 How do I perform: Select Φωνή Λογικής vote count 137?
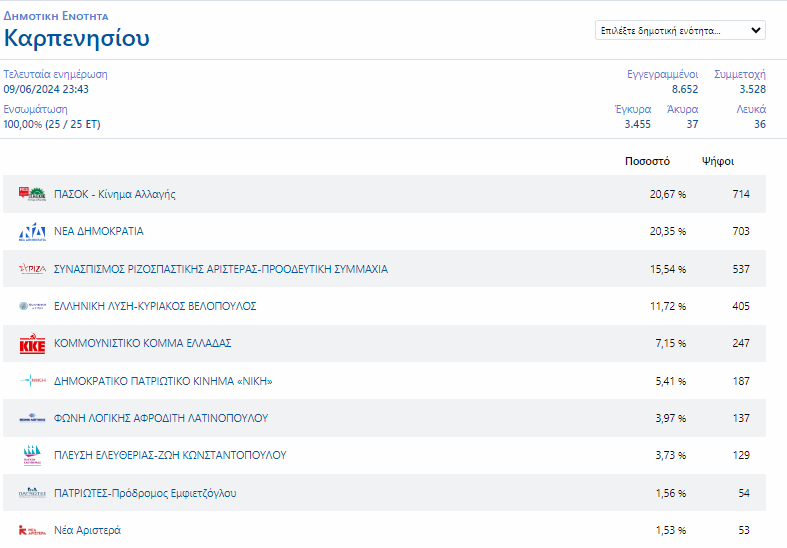click(741, 419)
